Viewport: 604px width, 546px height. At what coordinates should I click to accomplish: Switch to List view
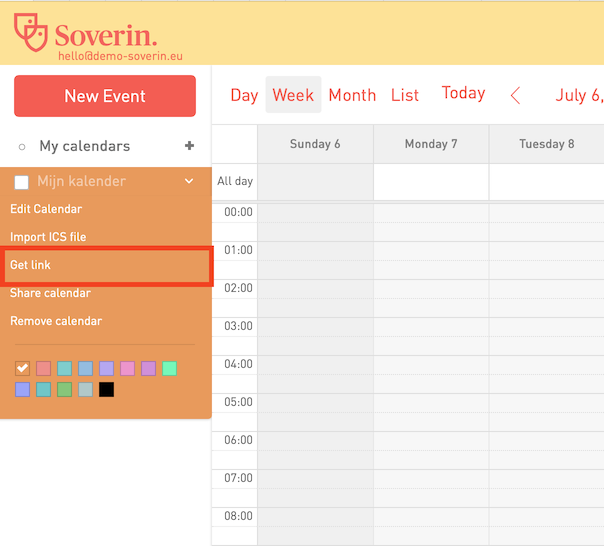(x=404, y=95)
